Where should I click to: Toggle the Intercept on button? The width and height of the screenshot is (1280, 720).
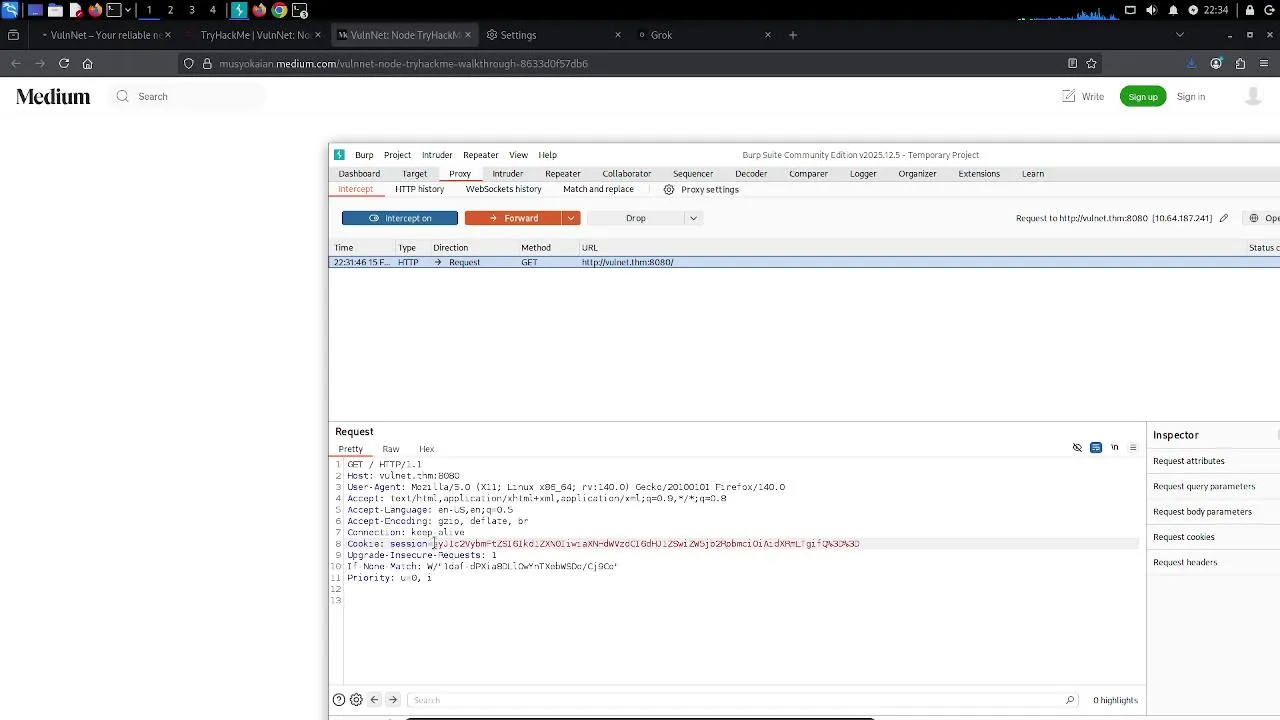tap(400, 218)
